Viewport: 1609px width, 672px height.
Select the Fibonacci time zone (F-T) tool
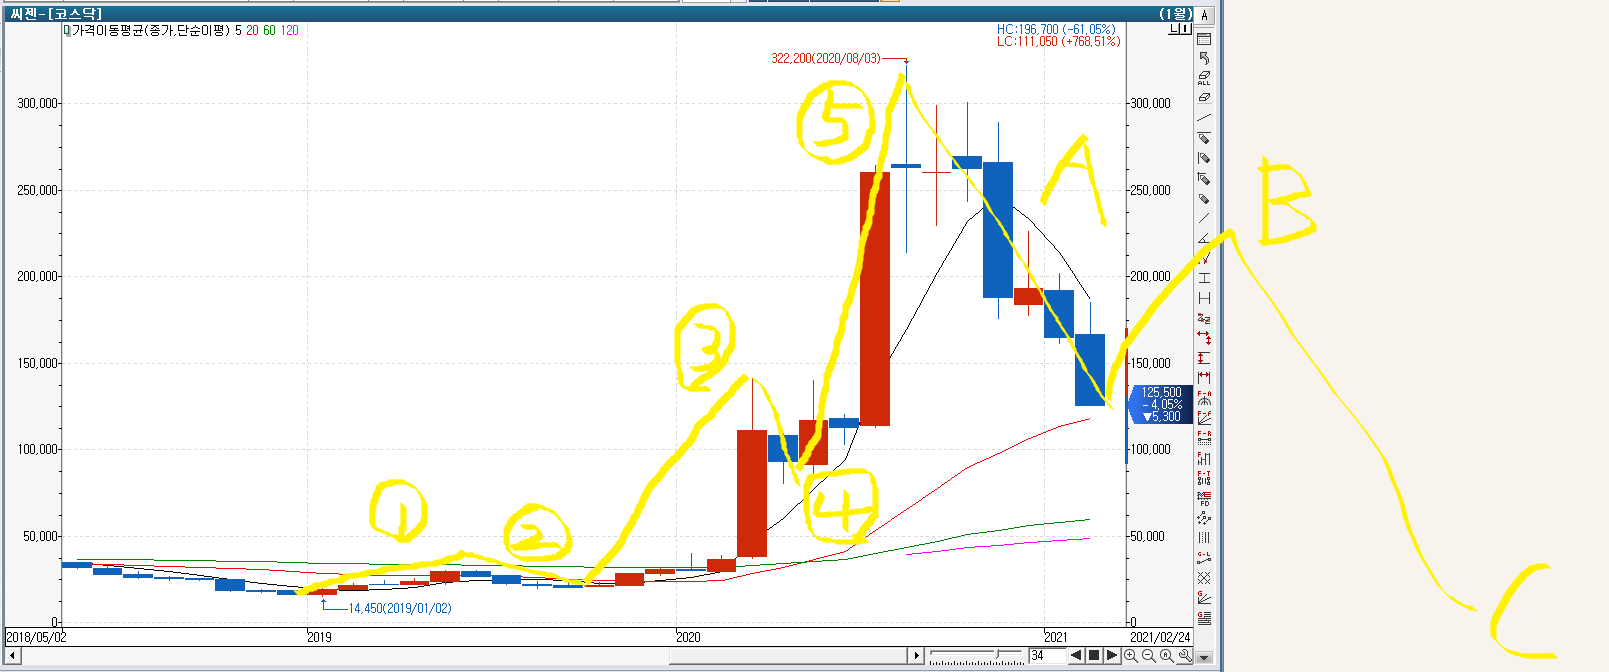1204,478
